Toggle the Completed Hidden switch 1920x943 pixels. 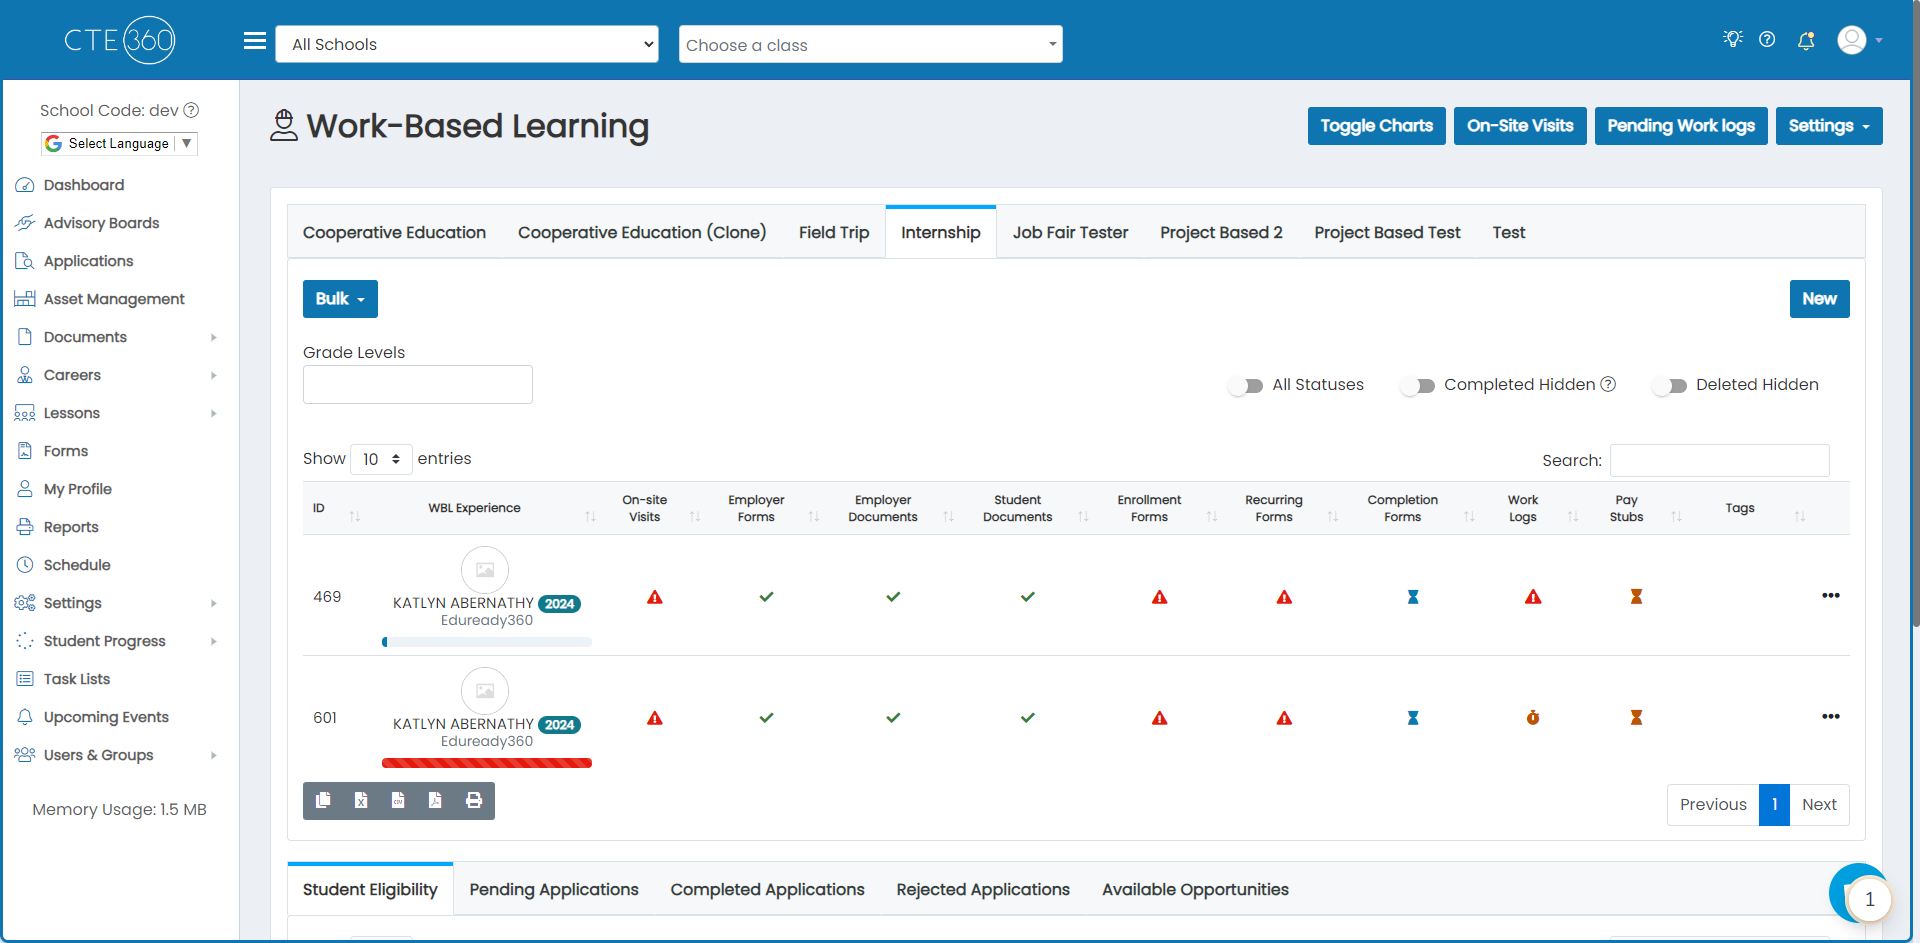coord(1418,386)
